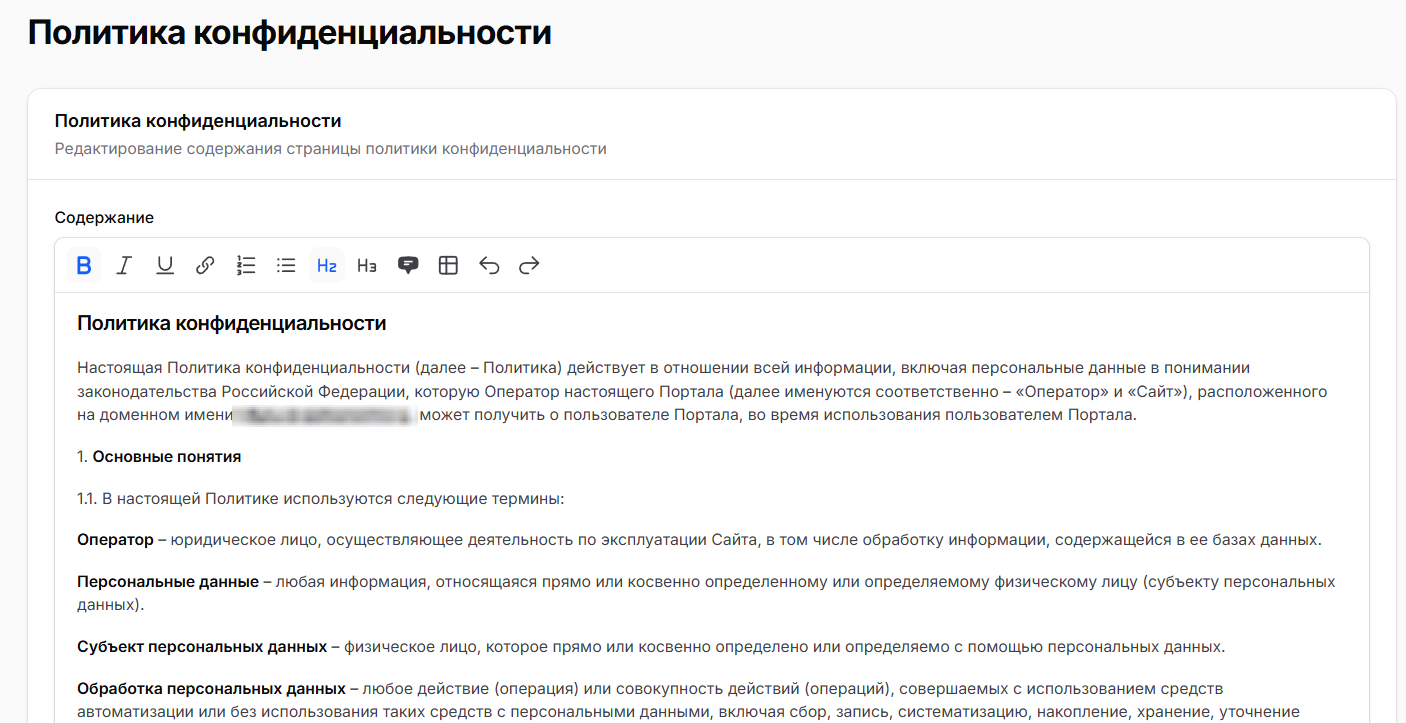This screenshot has height=723, width=1406.
Task: Apply italic formatting
Action: point(124,265)
